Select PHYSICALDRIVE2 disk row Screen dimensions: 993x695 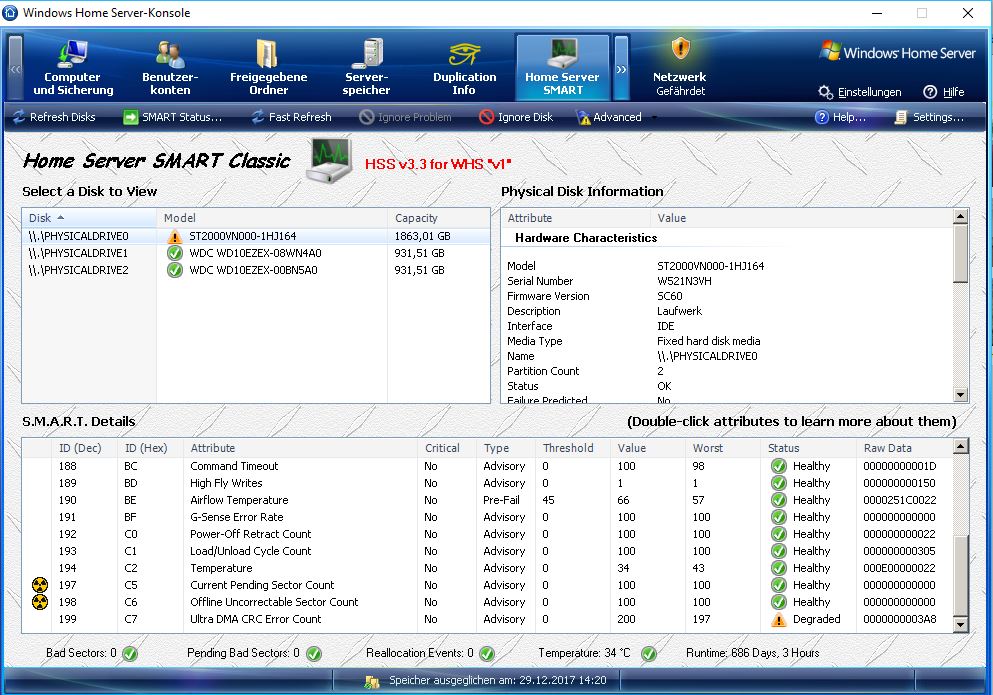(256, 271)
